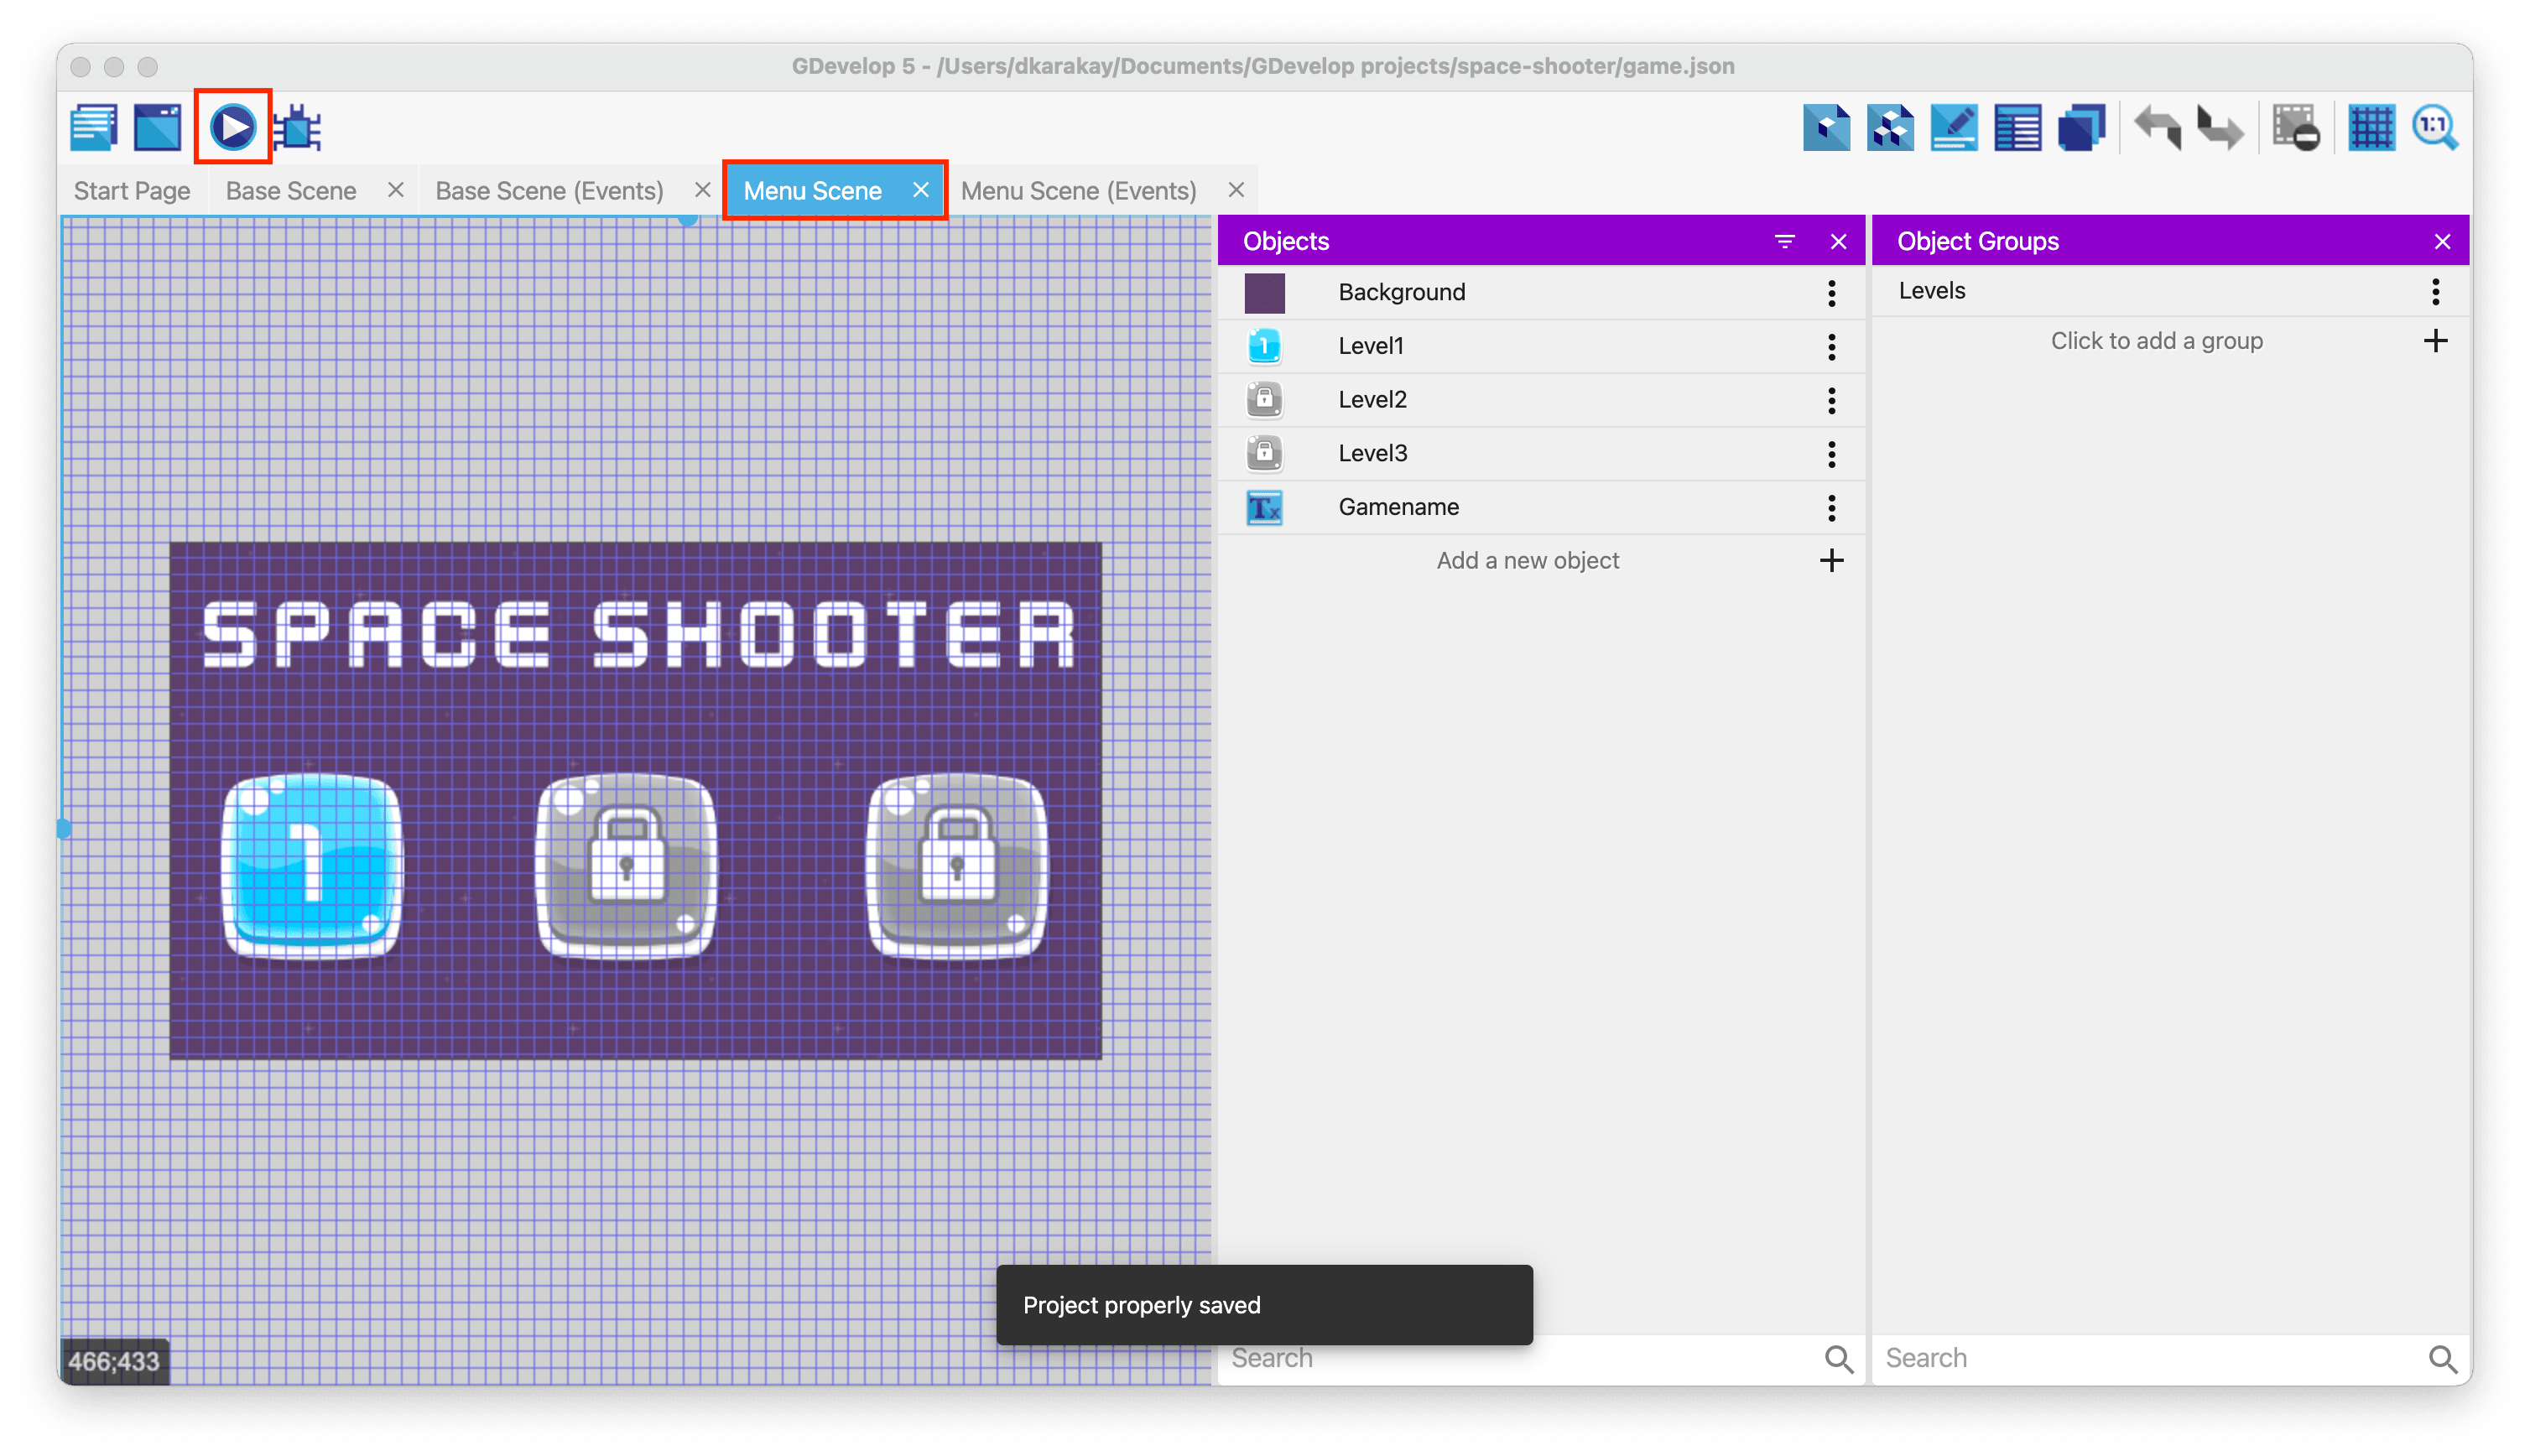Image resolution: width=2530 pixels, height=1456 pixels.
Task: Click the blue window icon beside project manager
Action: (158, 128)
